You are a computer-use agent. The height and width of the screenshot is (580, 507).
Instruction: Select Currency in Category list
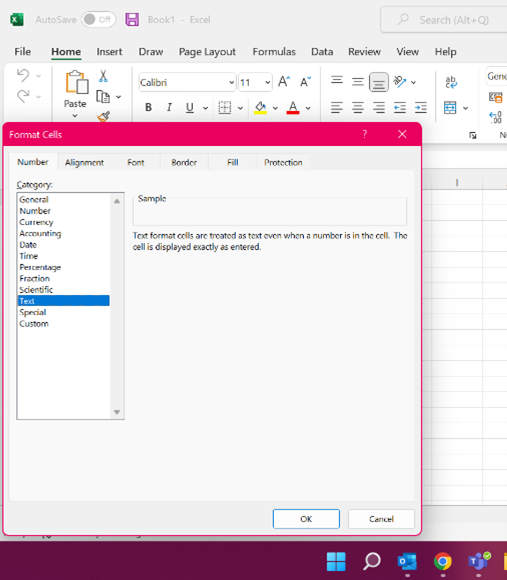coord(64,222)
